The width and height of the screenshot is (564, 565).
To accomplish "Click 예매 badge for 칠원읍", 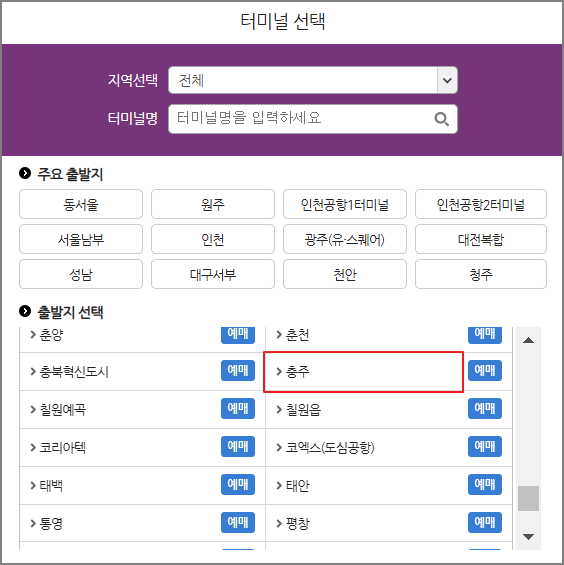I will point(485,408).
